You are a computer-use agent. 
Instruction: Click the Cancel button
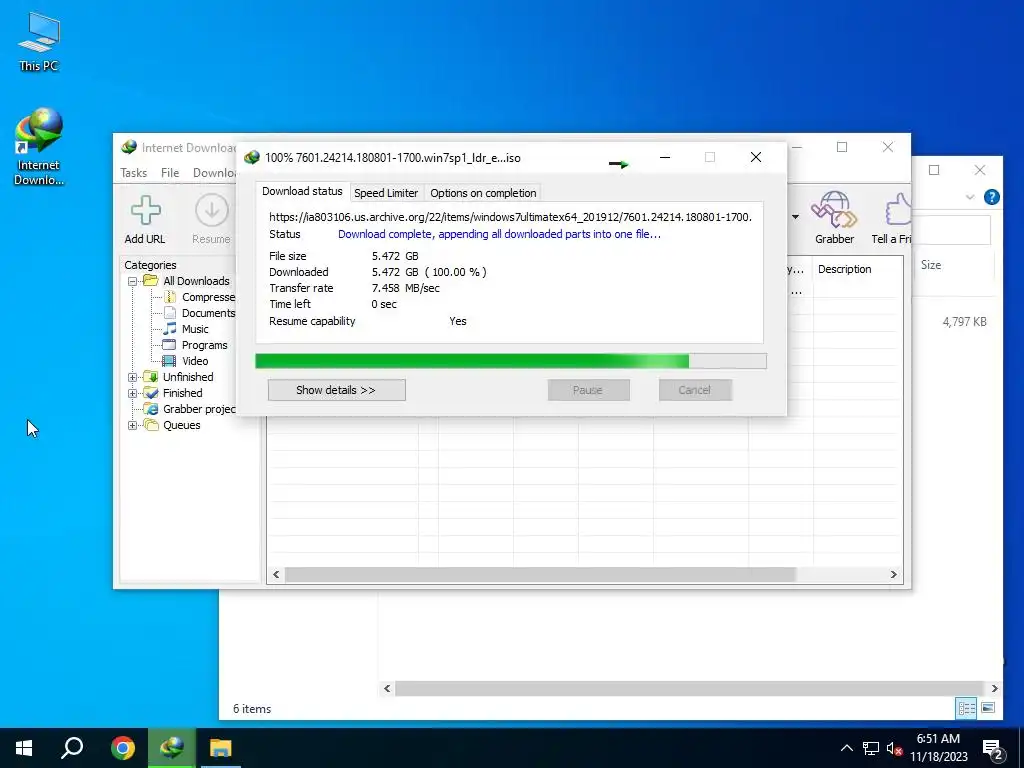pos(695,390)
